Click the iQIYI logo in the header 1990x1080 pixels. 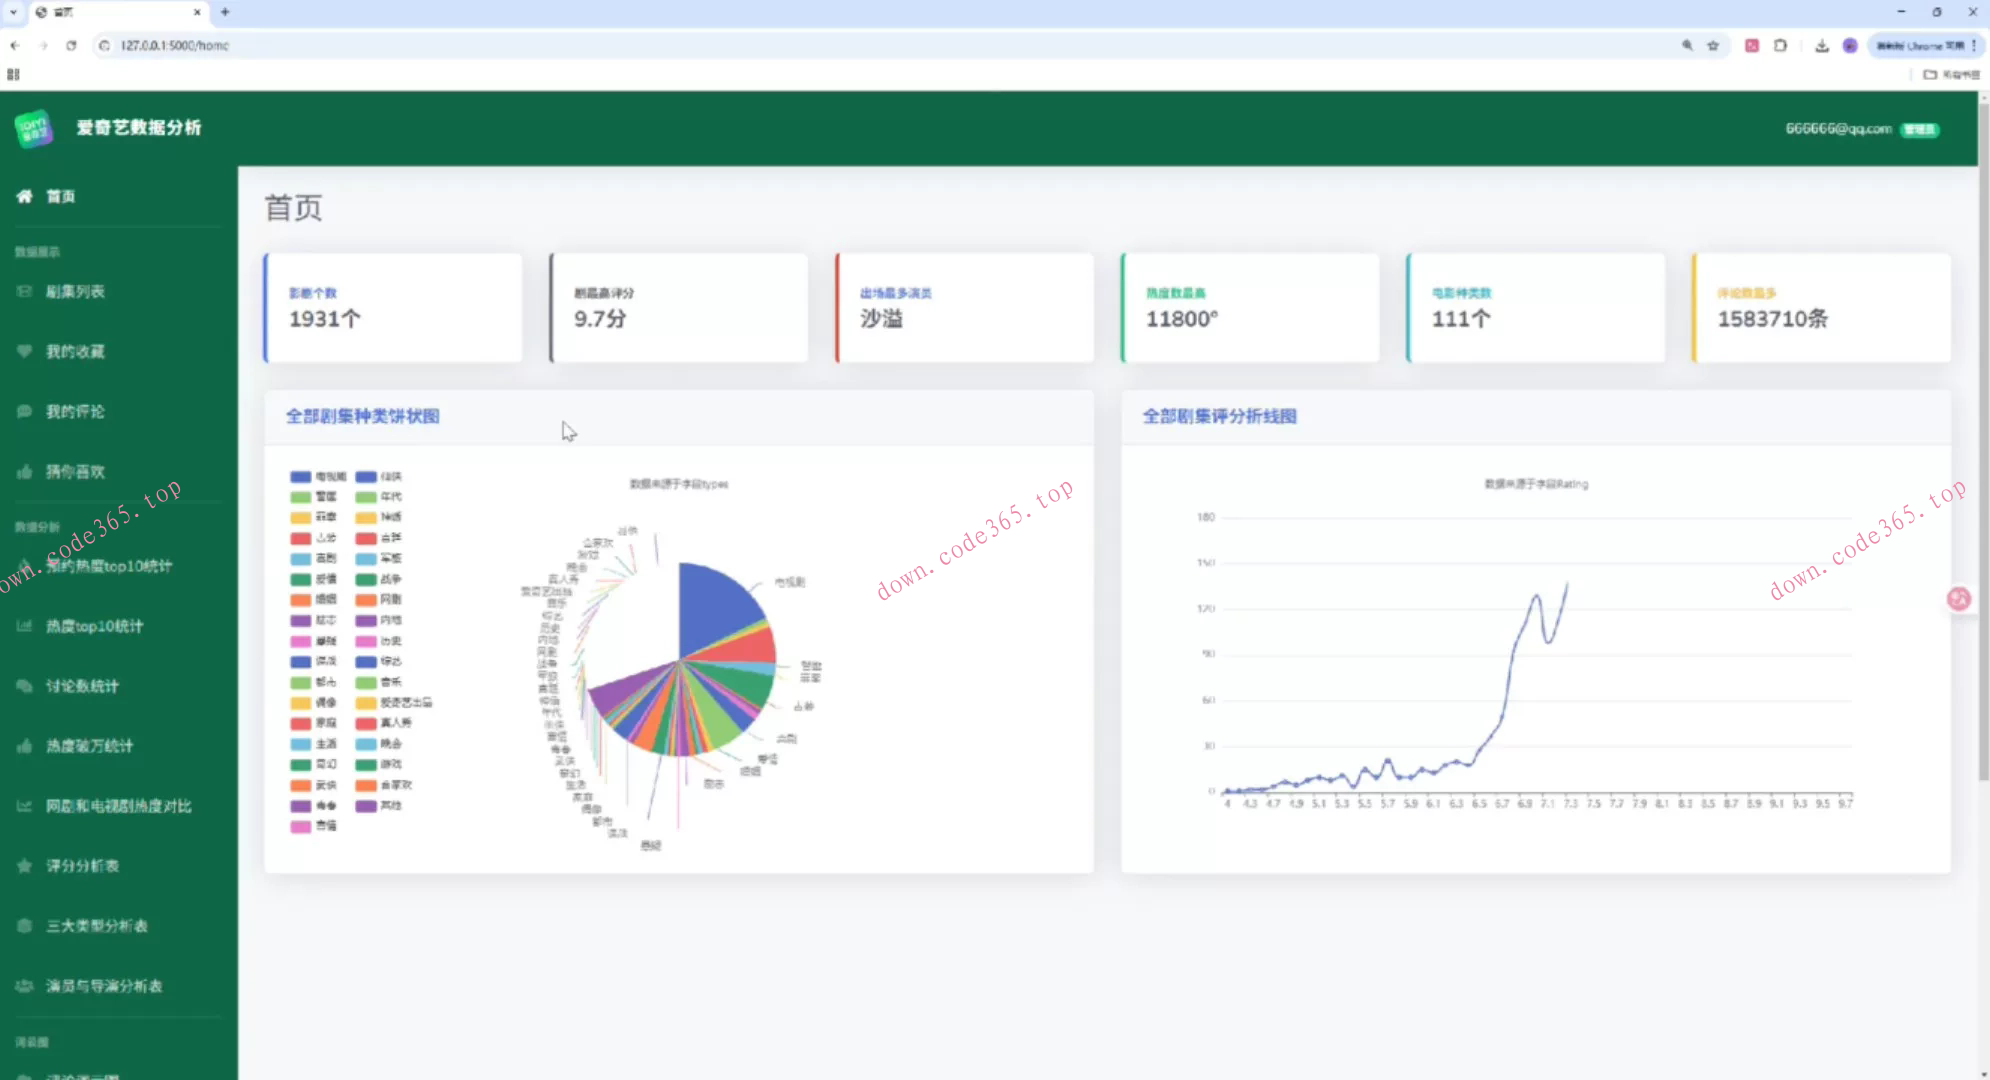click(x=34, y=128)
